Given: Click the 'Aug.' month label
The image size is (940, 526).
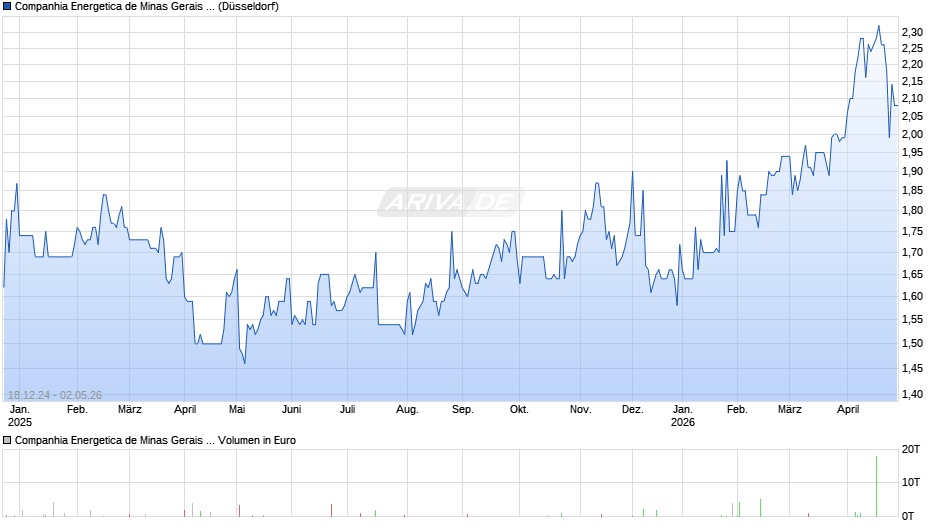Looking at the screenshot, I should tap(407, 410).
